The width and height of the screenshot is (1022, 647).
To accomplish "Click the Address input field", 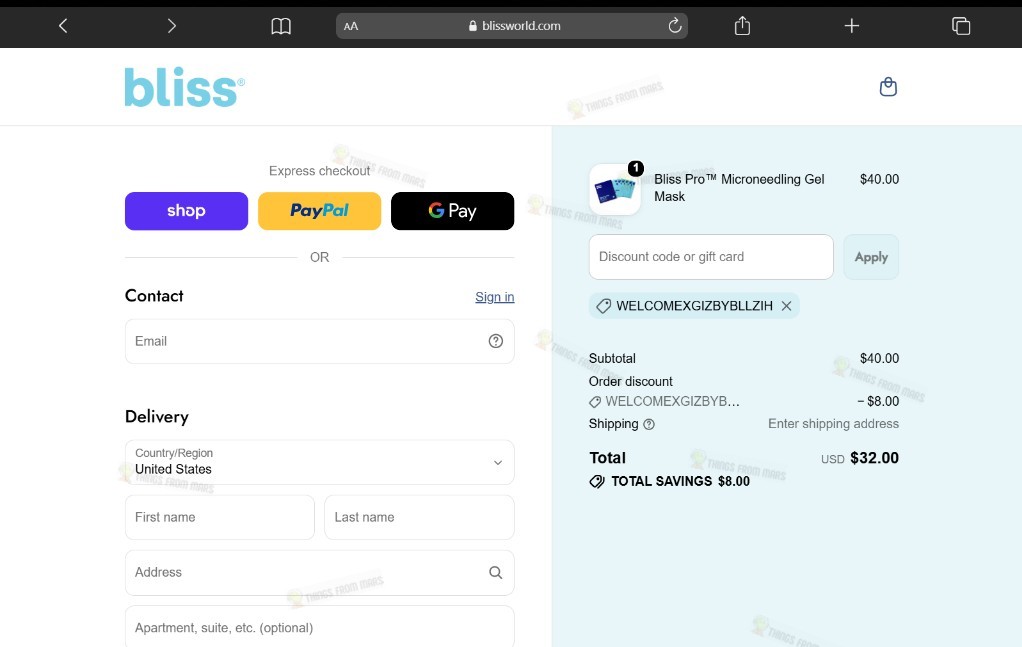I will point(319,573).
